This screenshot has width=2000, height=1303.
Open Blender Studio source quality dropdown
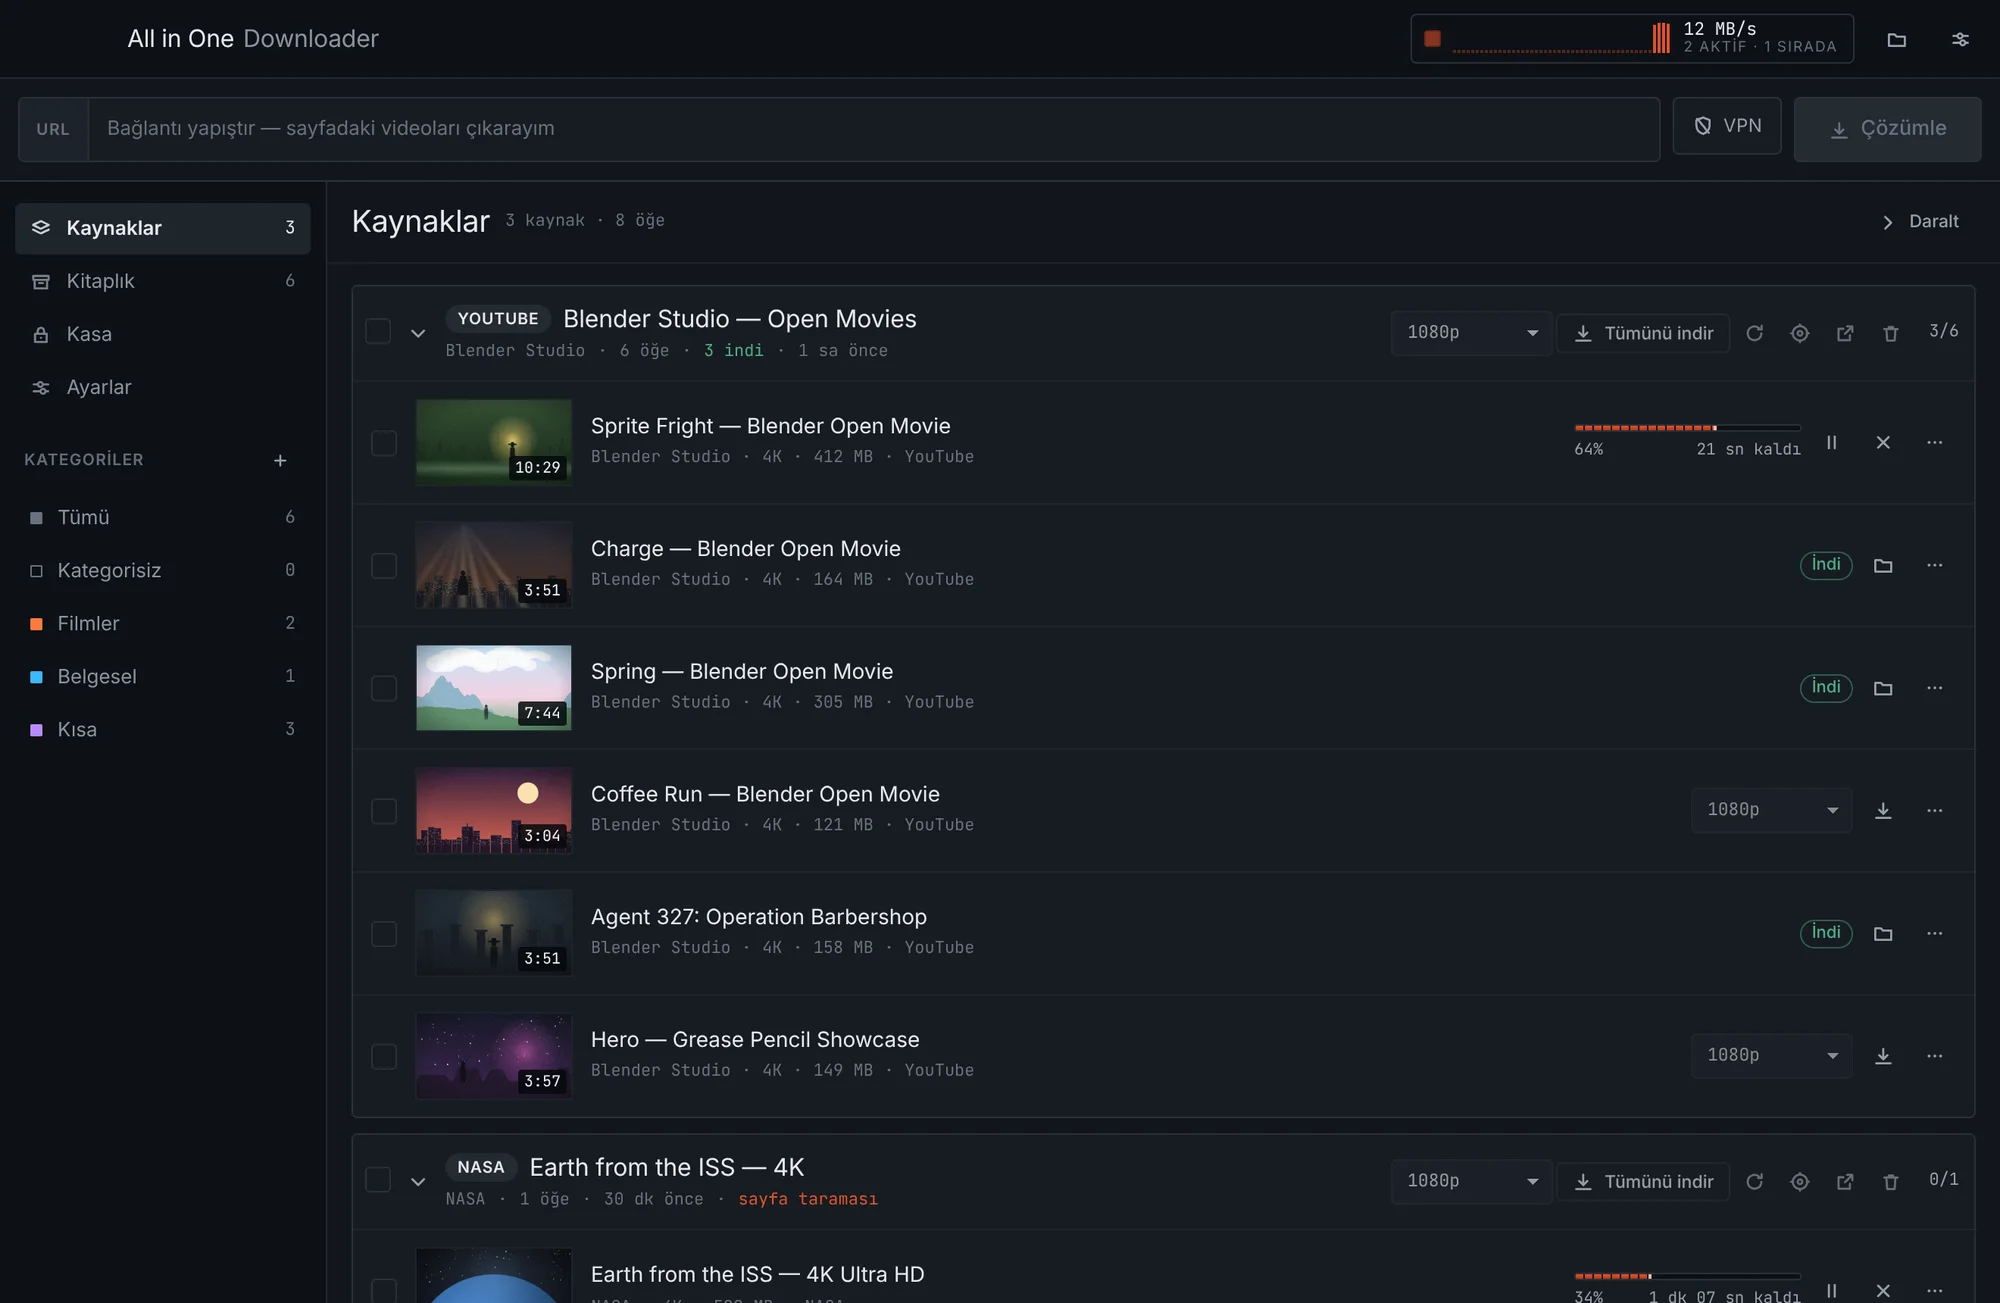click(1471, 333)
